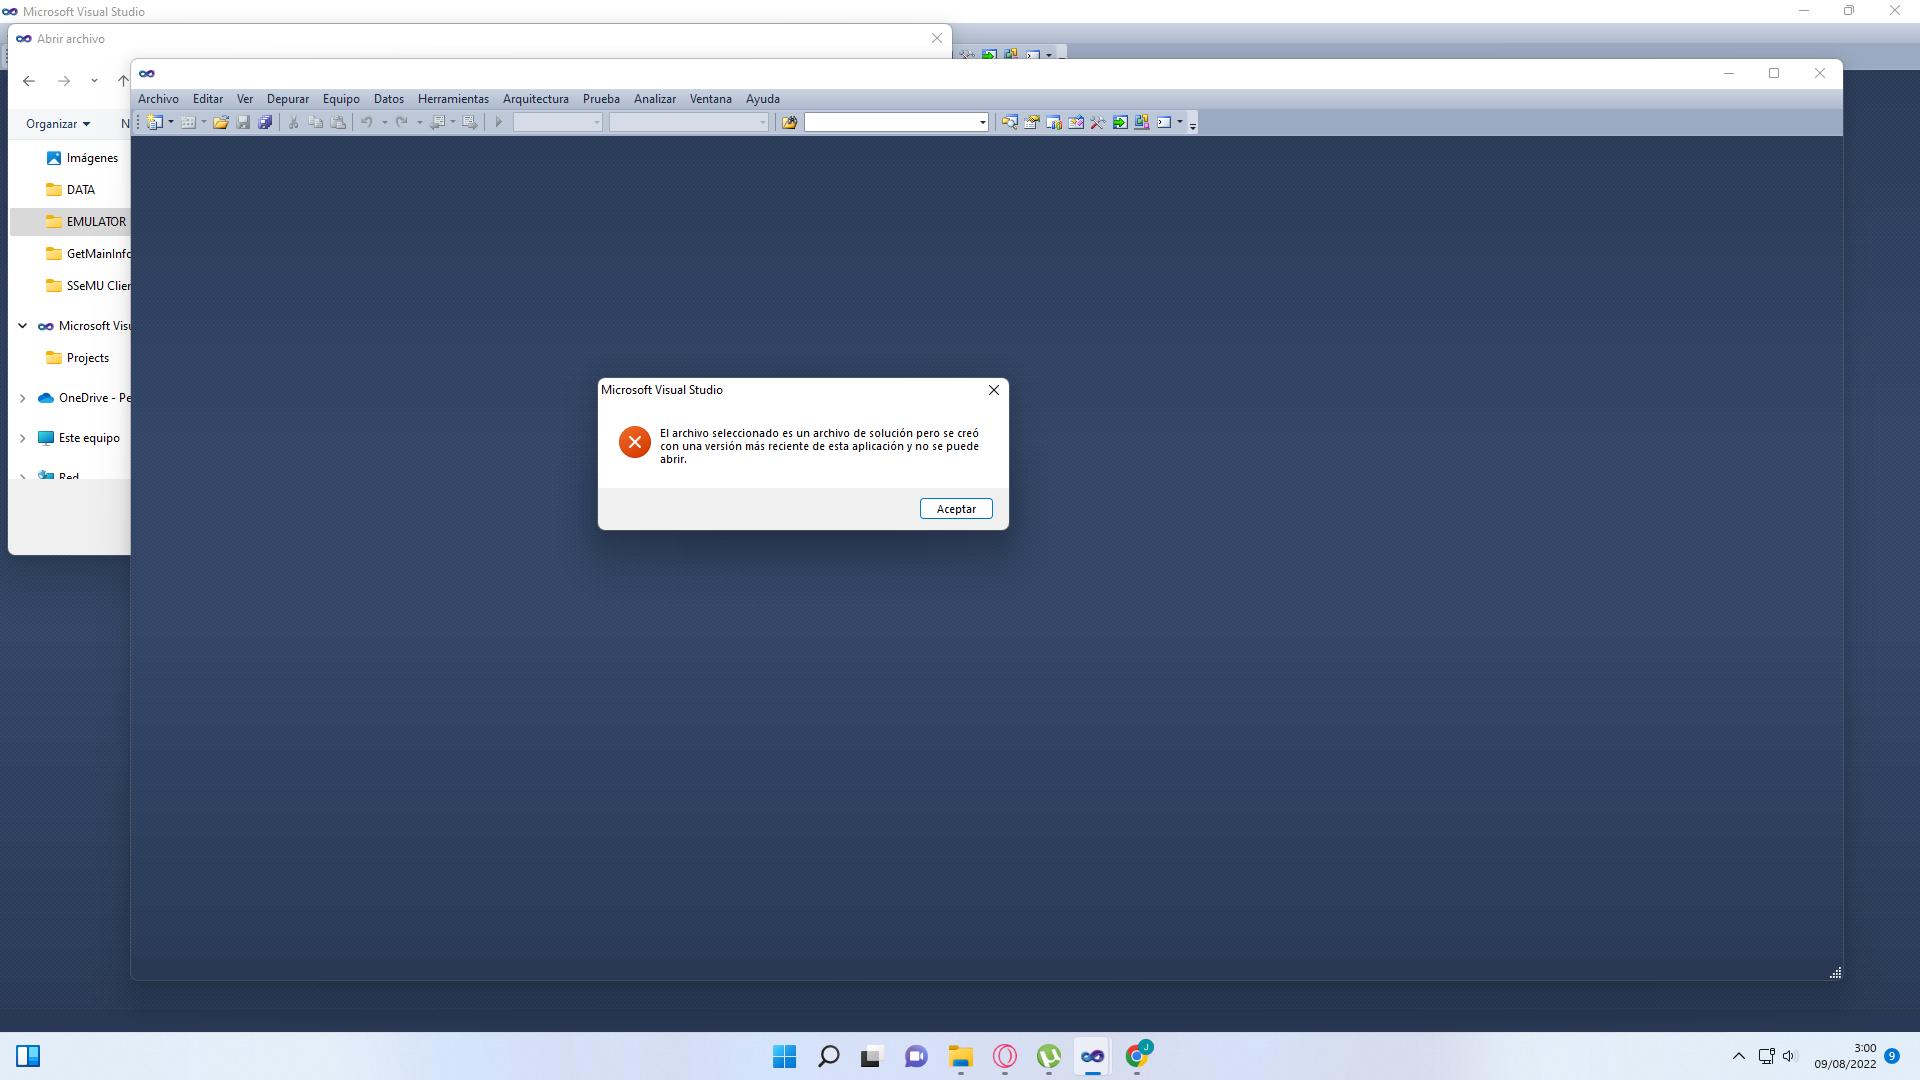Expand the Add New Item dropdown arrow

204,122
